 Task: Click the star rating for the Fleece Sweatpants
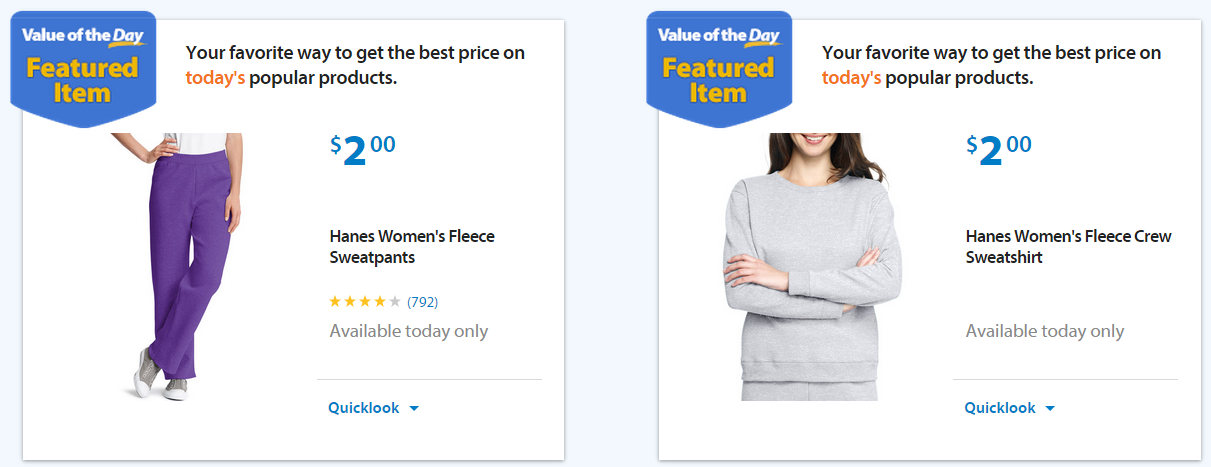click(365, 301)
